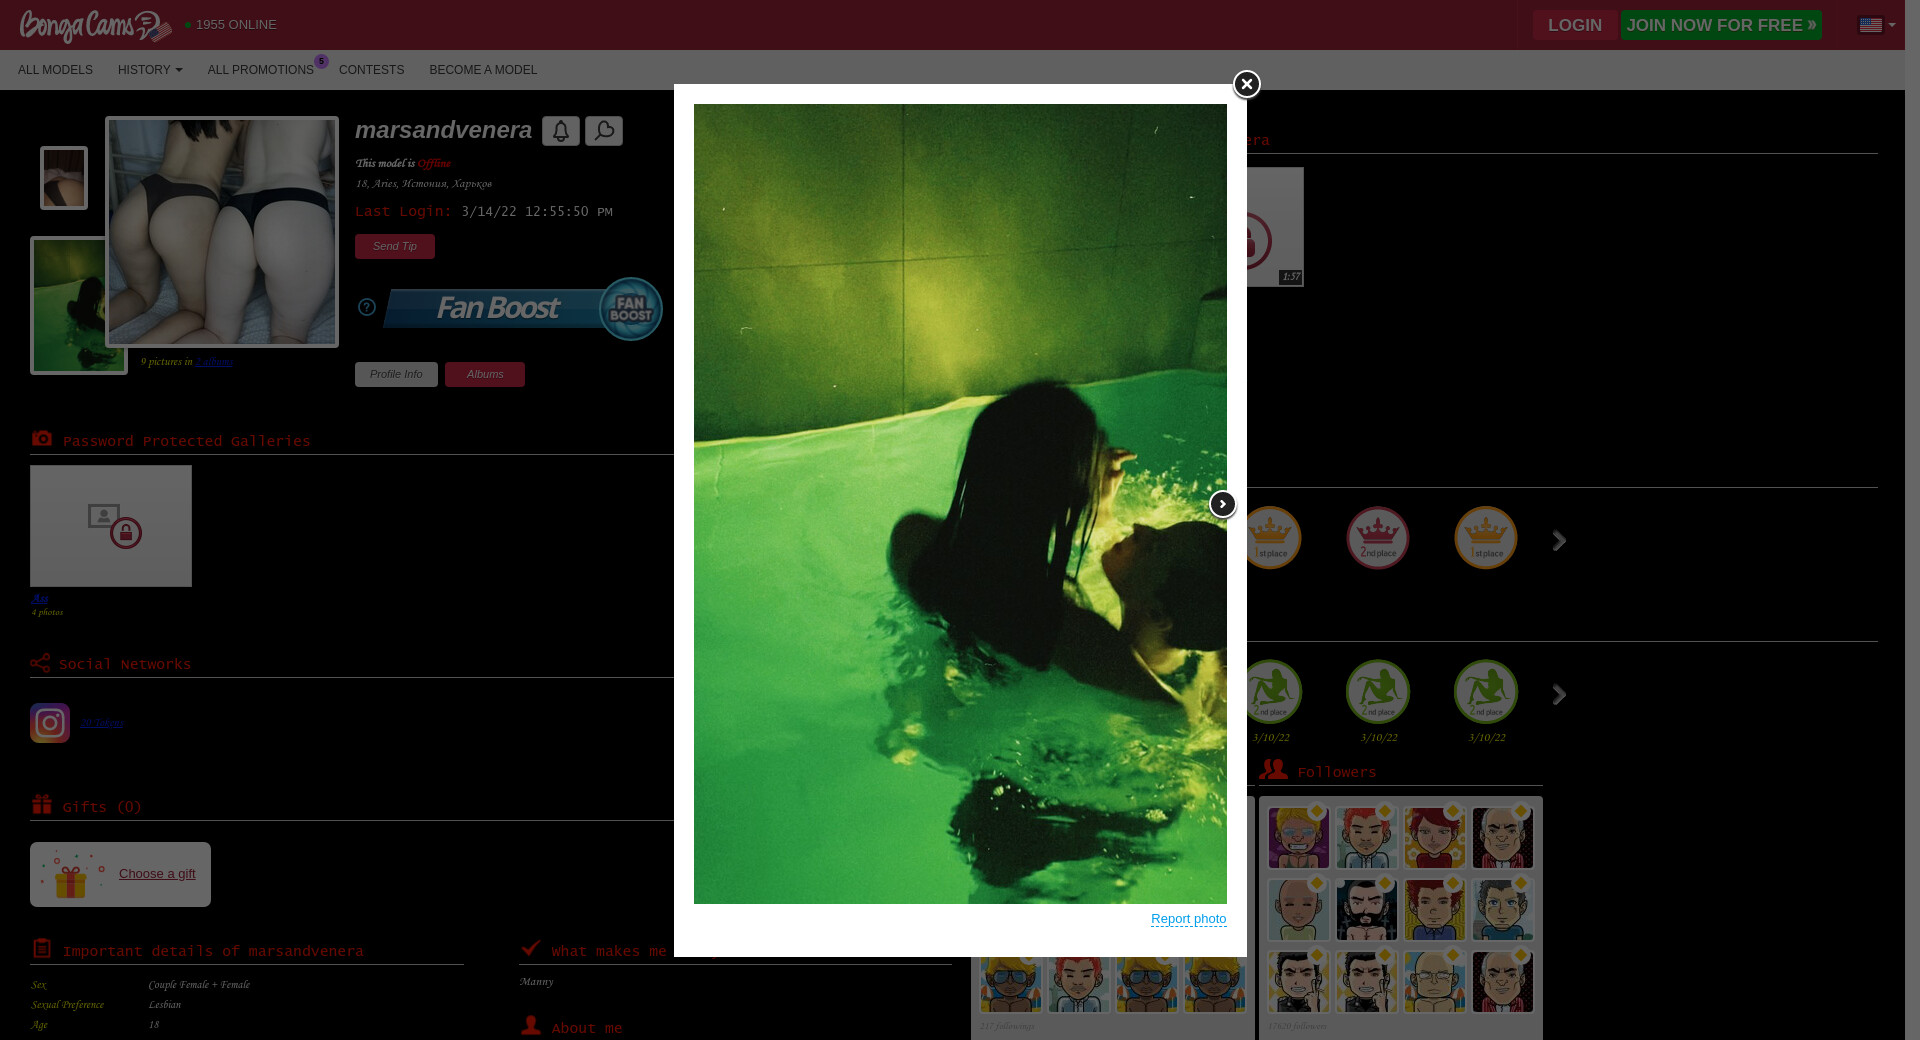
Task: Click the share icon by Social Networks
Action: coord(40,663)
